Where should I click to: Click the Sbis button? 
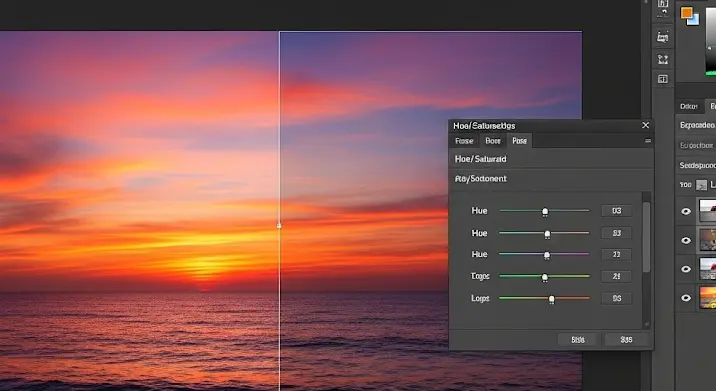(x=578, y=339)
